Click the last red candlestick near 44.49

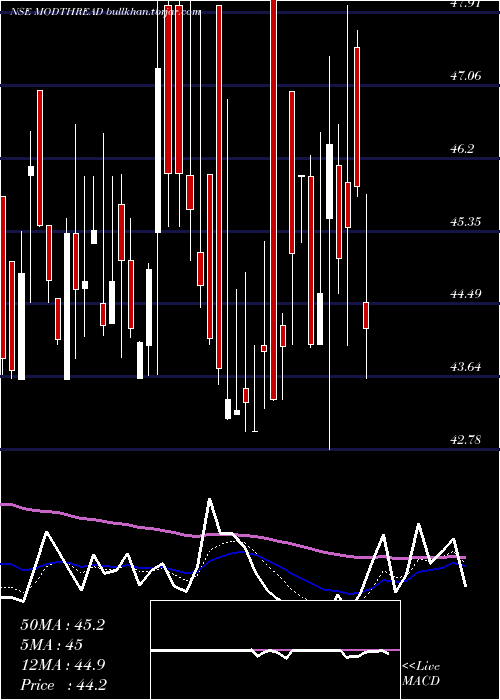click(366, 316)
